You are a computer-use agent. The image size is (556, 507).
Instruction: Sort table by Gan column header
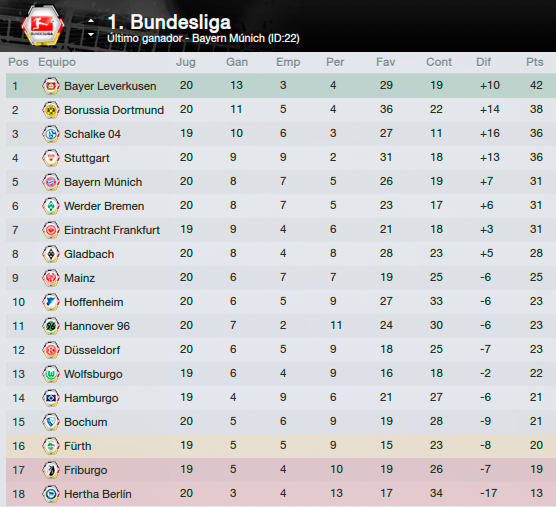(237, 62)
